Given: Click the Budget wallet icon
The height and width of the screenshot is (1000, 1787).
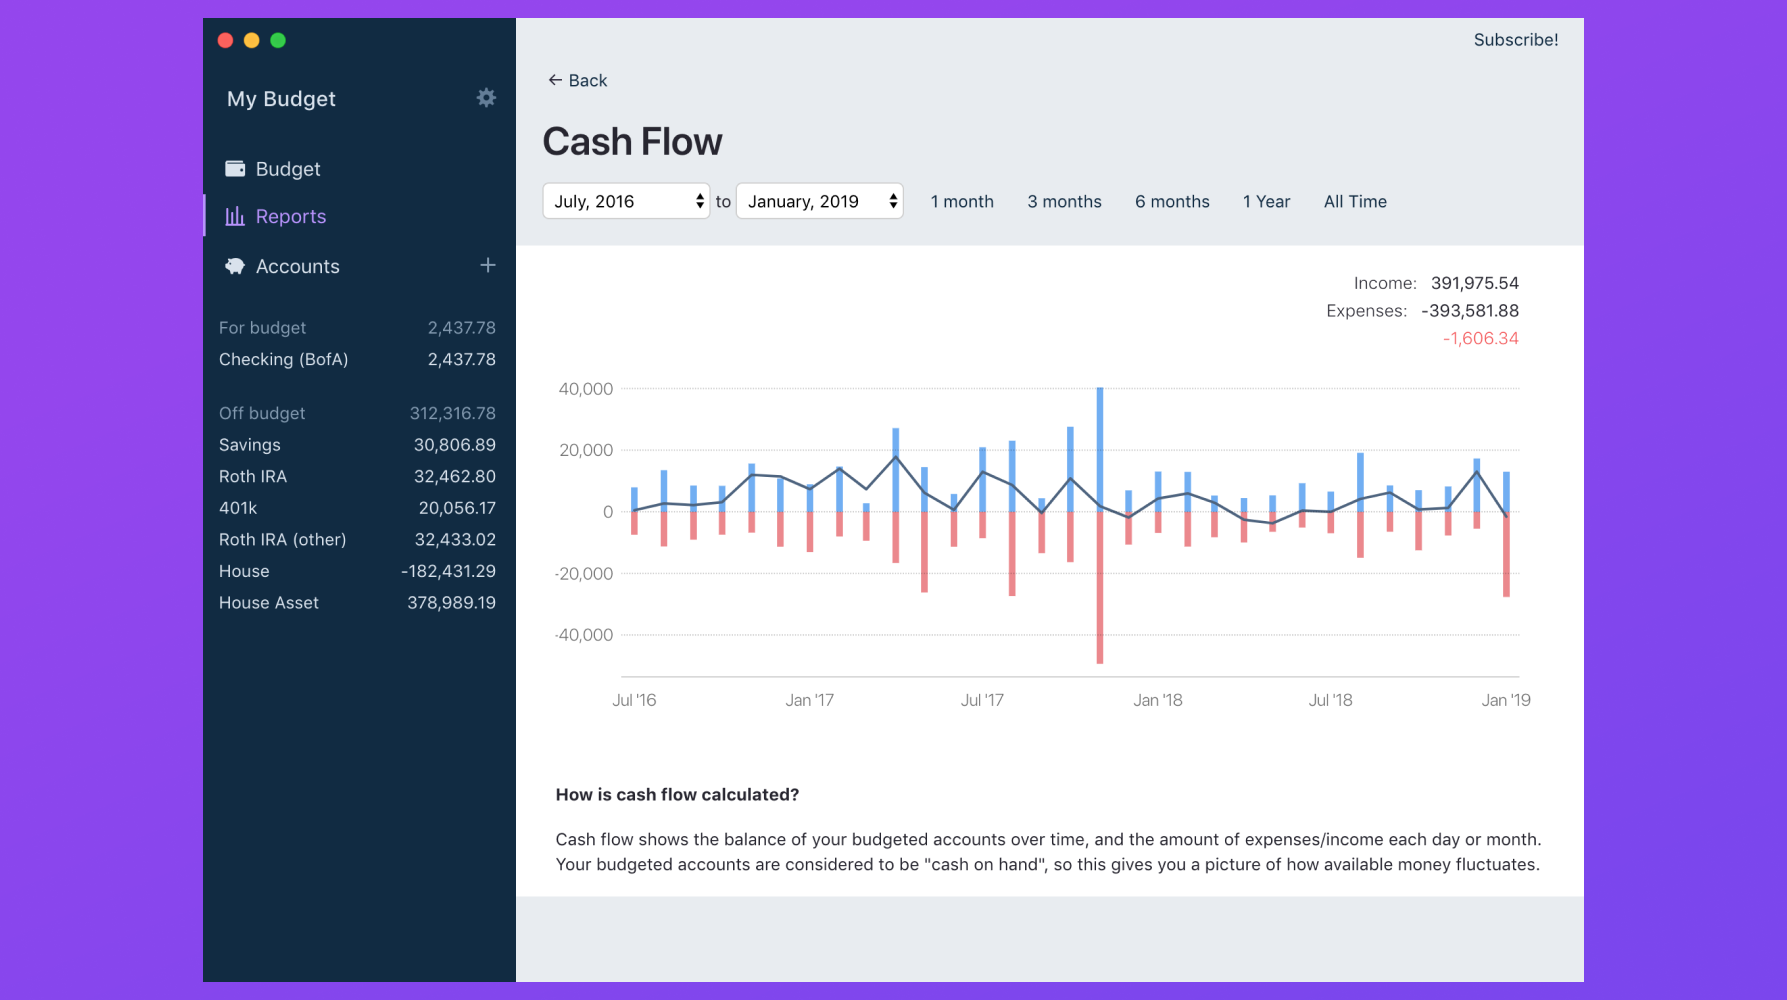Looking at the screenshot, I should click(x=235, y=169).
